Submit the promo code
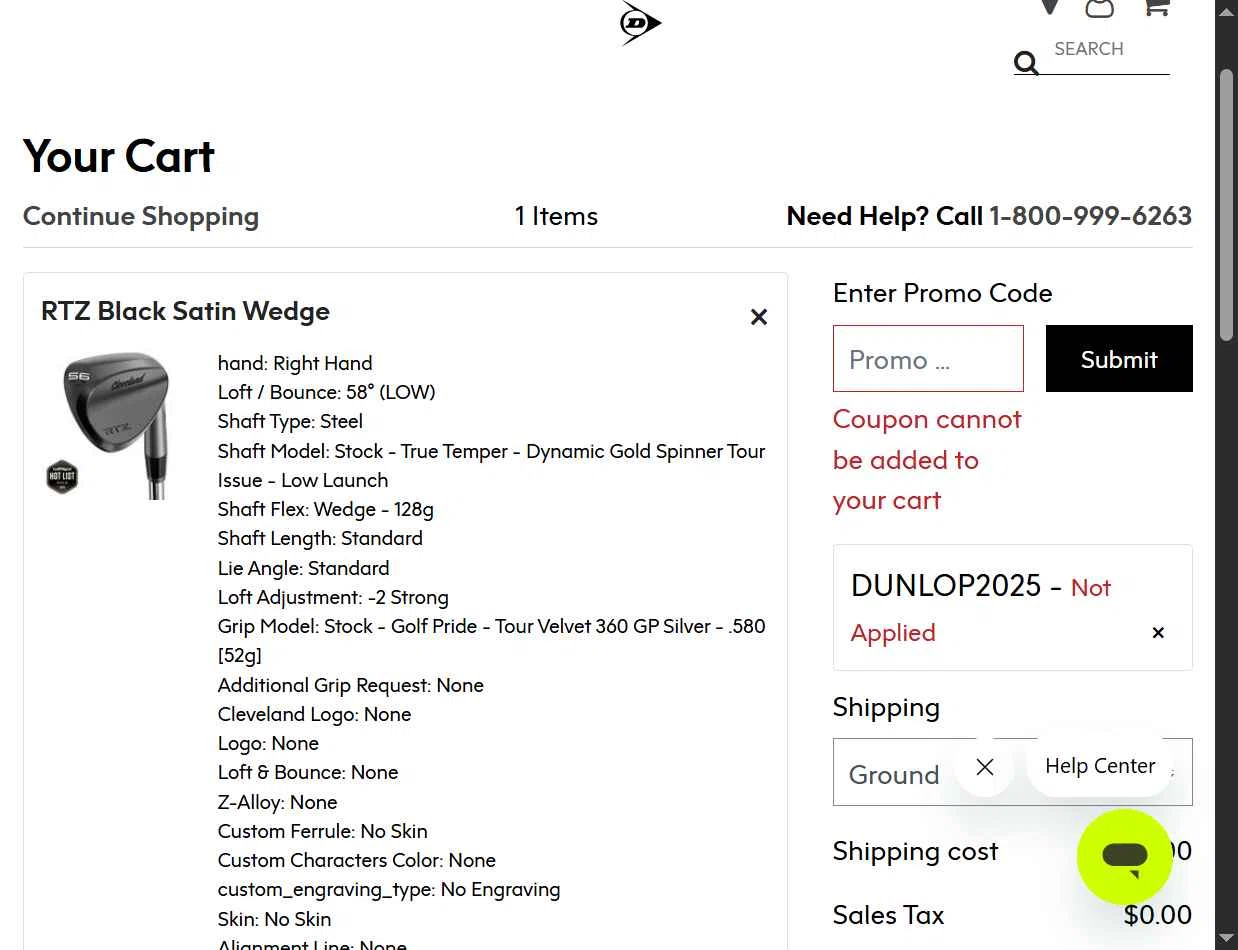 coord(1119,359)
